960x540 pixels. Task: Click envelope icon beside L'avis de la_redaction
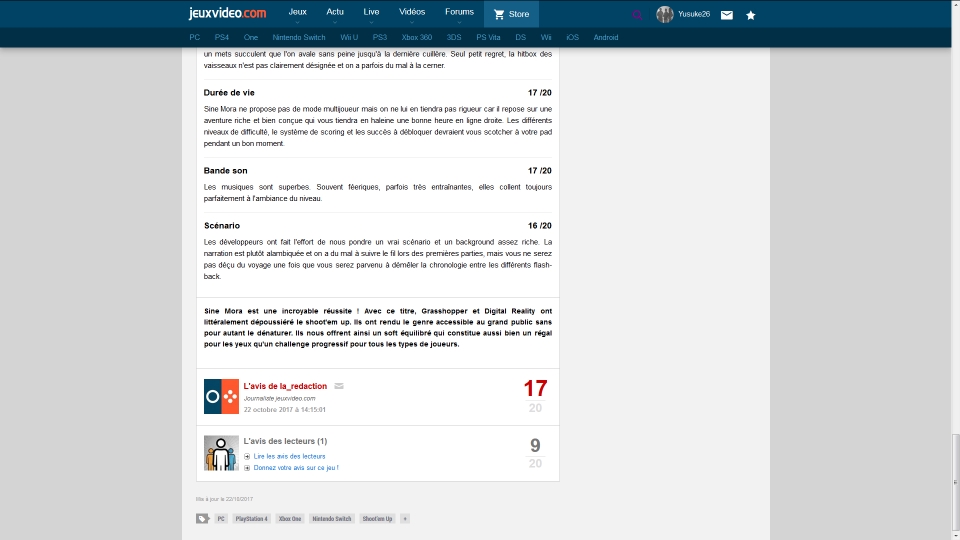coord(339,386)
